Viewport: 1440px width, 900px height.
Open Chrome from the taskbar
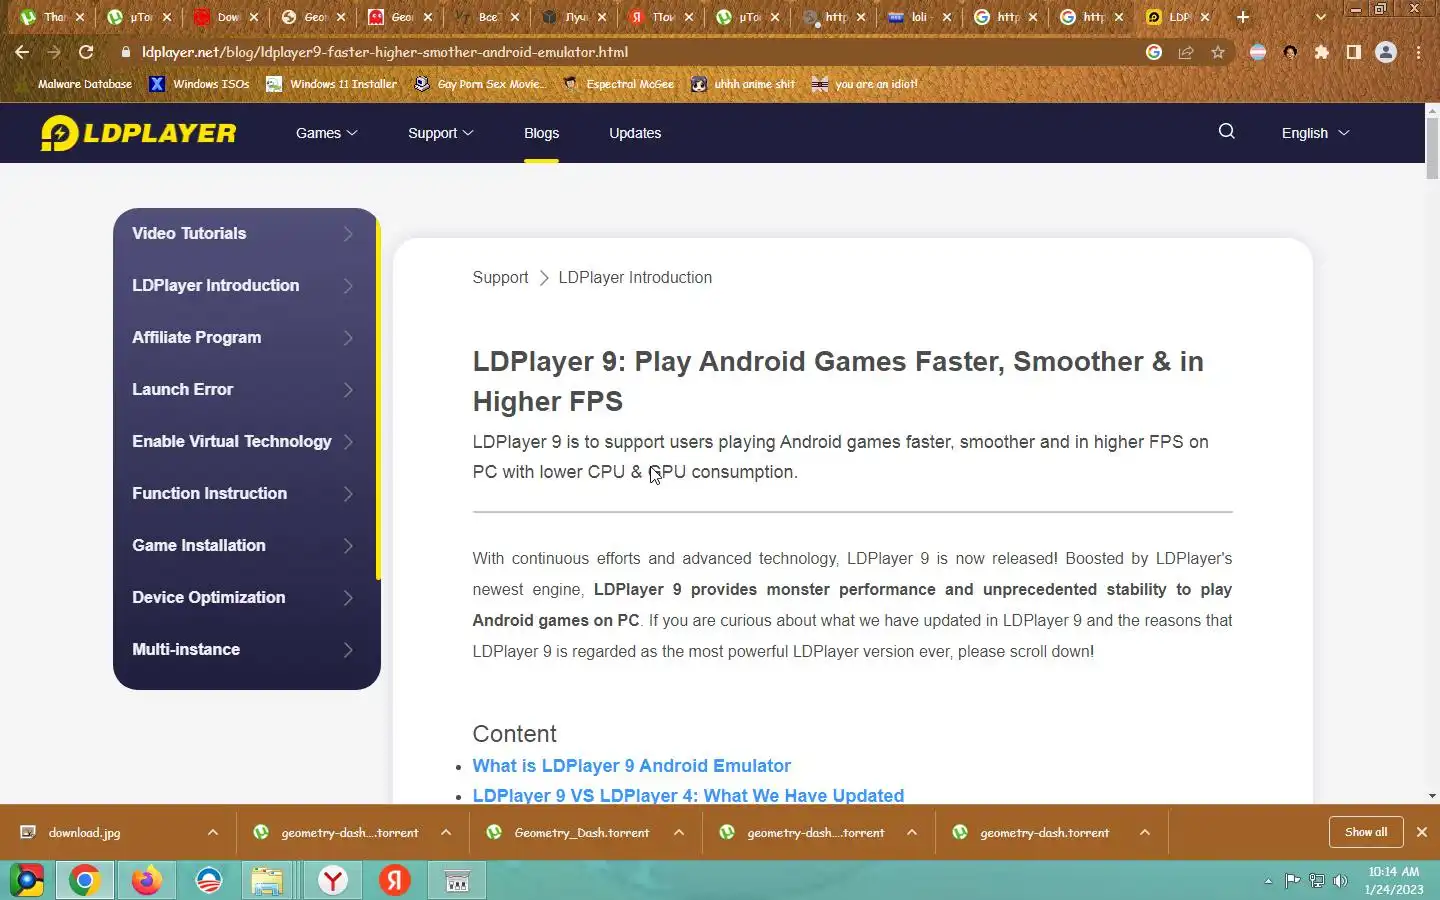pos(85,880)
